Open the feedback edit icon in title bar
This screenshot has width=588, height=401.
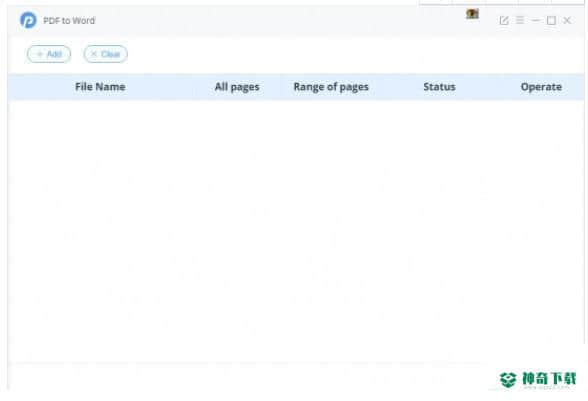tap(504, 20)
